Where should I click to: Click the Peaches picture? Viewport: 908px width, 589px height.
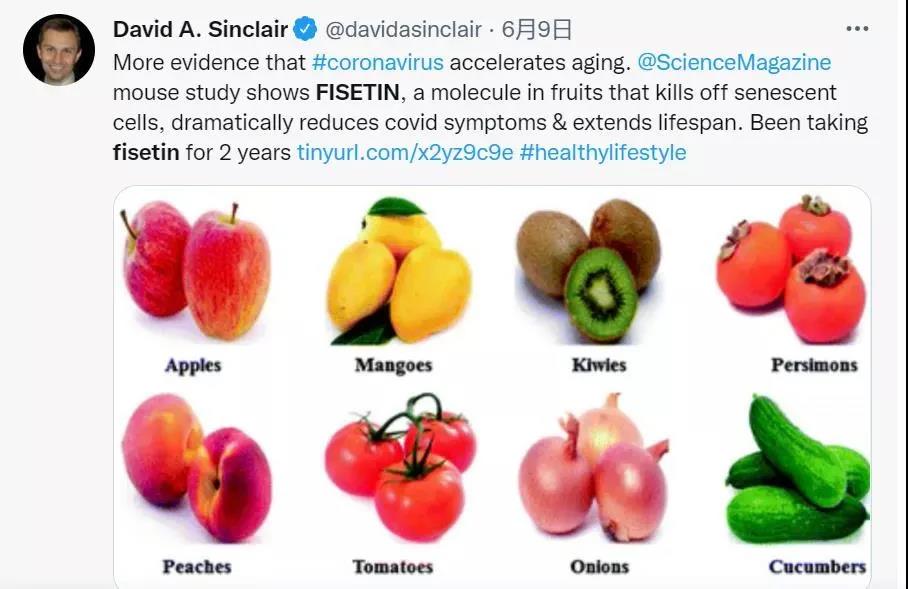tap(197, 468)
